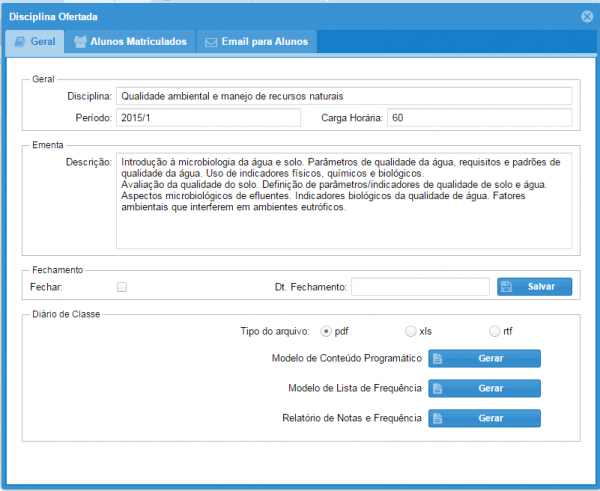The width and height of the screenshot is (600, 491).
Task: Click the book icon on Geral tab
Action: tap(20, 42)
